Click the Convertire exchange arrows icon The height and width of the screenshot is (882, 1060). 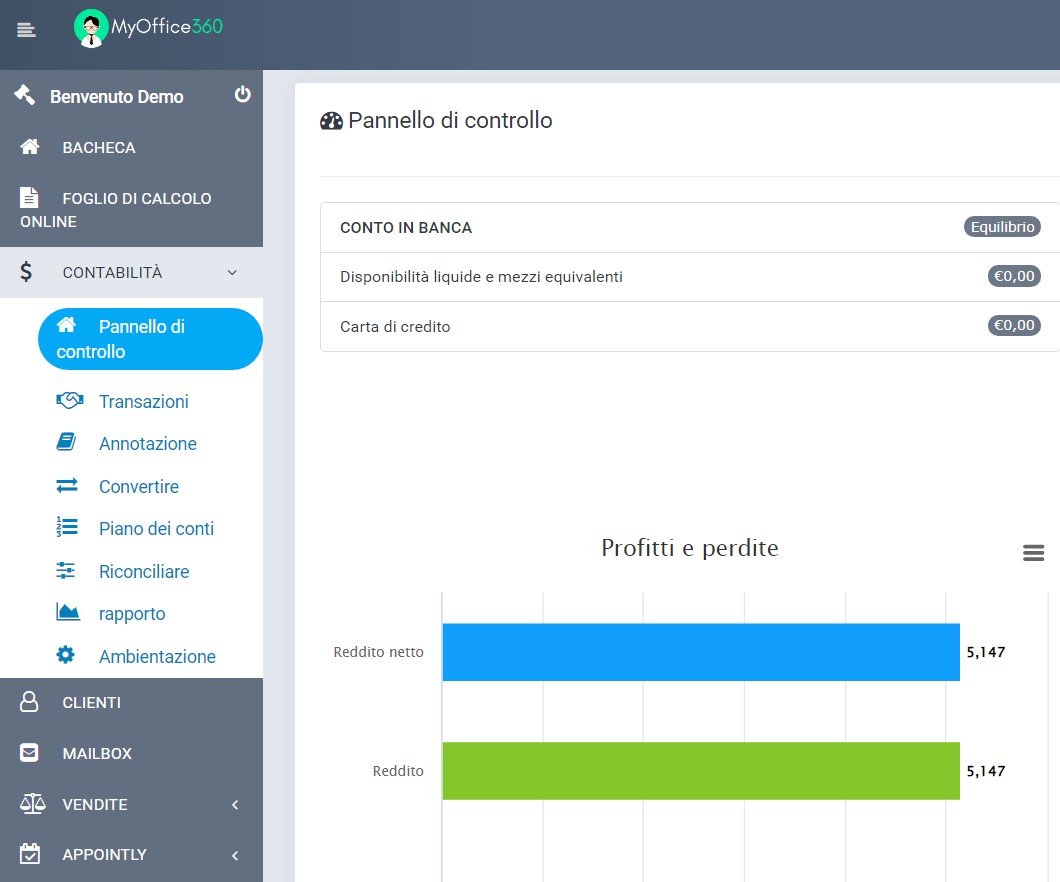[x=67, y=485]
